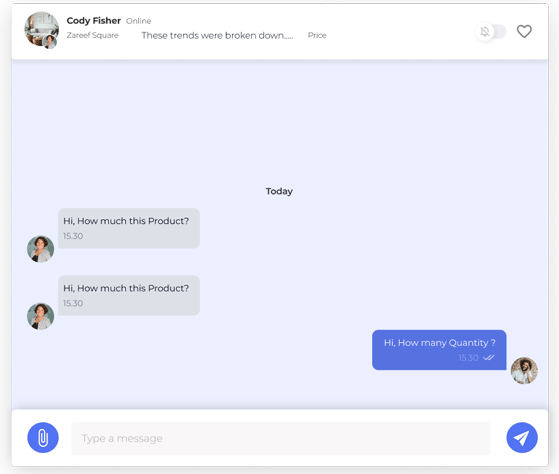Click the Price label in the header
Image resolution: width=559 pixels, height=474 pixels.
tap(317, 35)
